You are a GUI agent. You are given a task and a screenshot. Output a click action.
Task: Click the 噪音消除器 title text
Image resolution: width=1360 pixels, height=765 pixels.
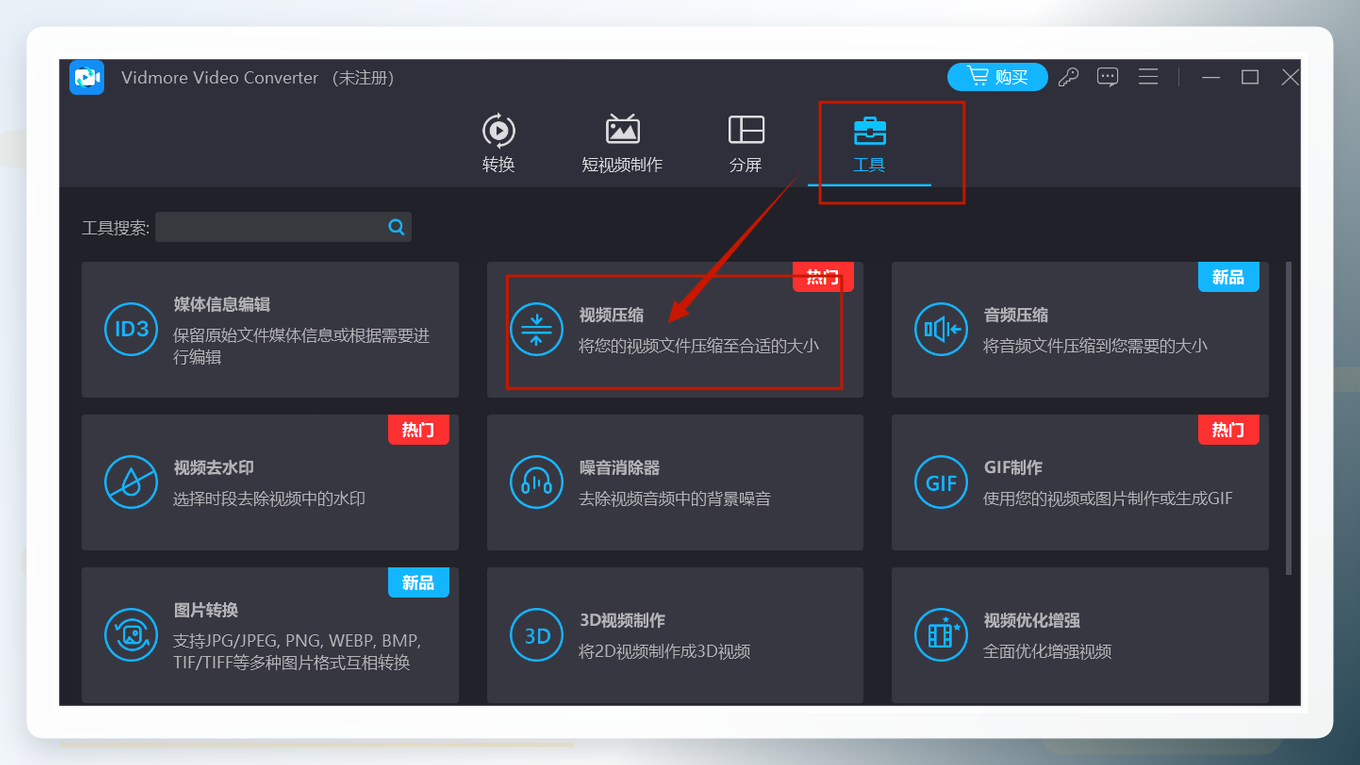tap(619, 467)
